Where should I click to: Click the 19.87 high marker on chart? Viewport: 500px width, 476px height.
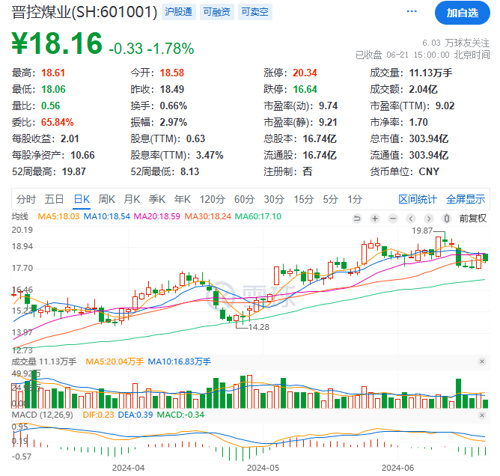tap(422, 231)
